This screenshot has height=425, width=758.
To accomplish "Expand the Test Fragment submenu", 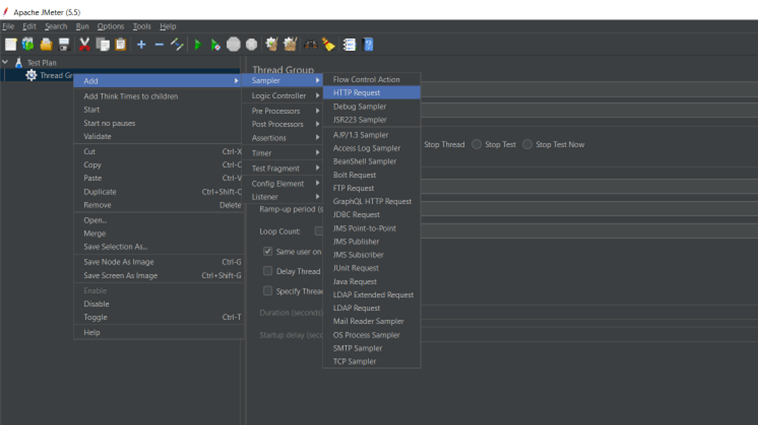I will 282,168.
